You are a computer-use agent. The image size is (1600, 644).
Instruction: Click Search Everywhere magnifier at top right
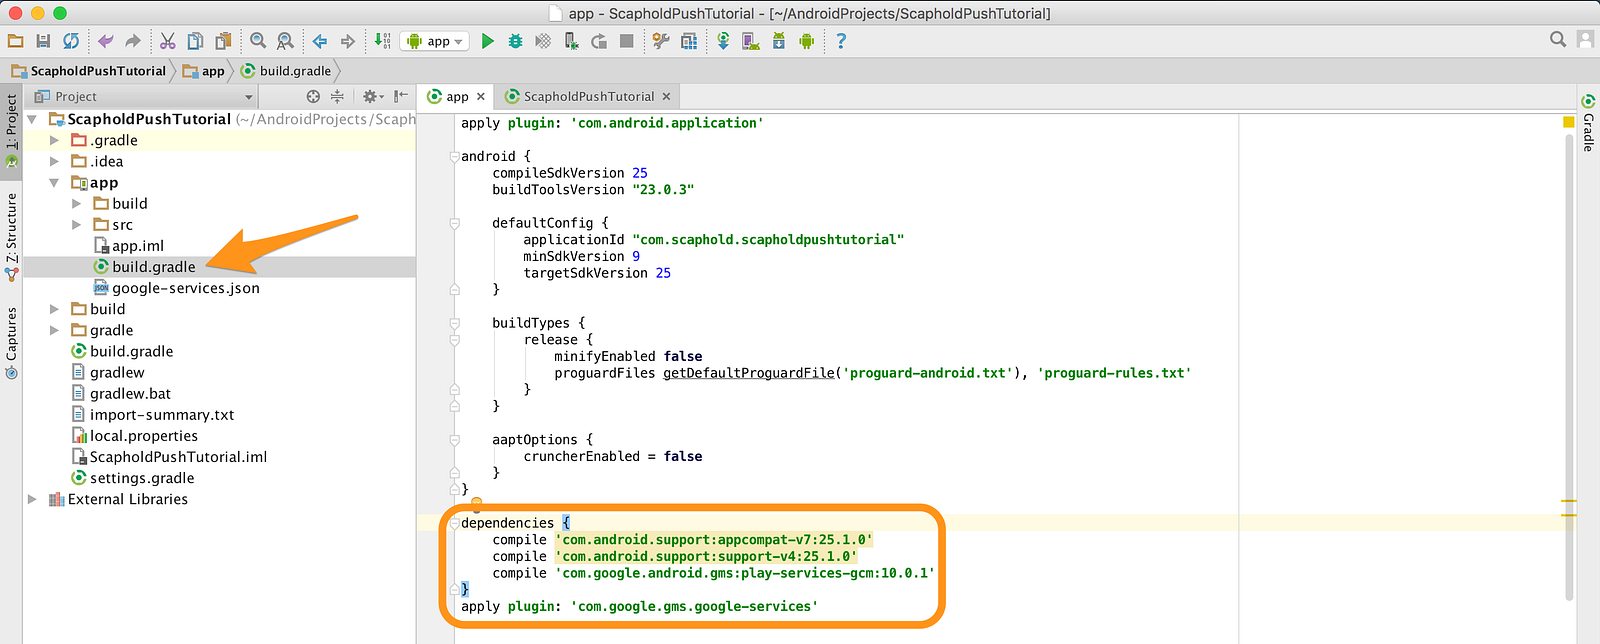[x=1558, y=39]
